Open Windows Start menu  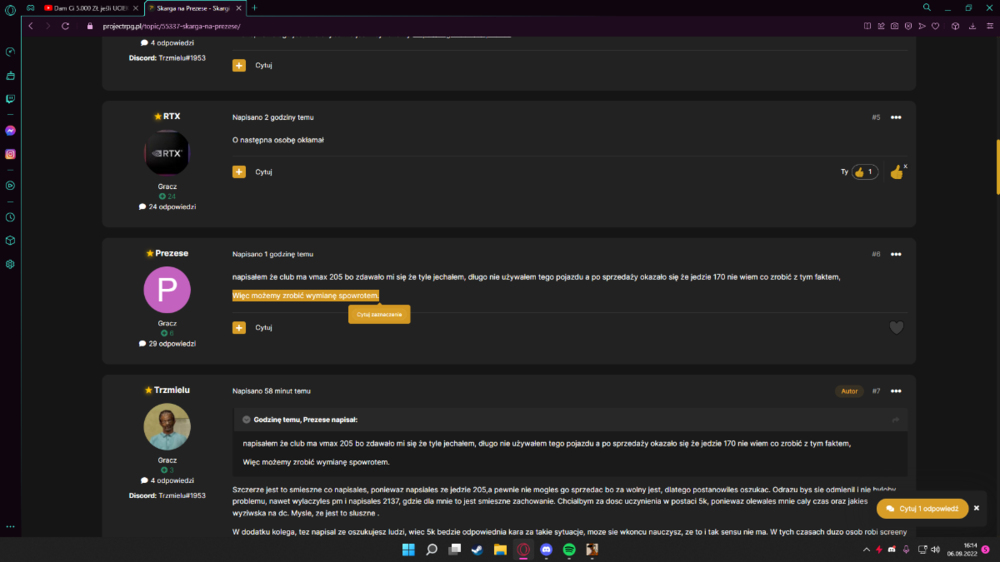click(x=408, y=549)
